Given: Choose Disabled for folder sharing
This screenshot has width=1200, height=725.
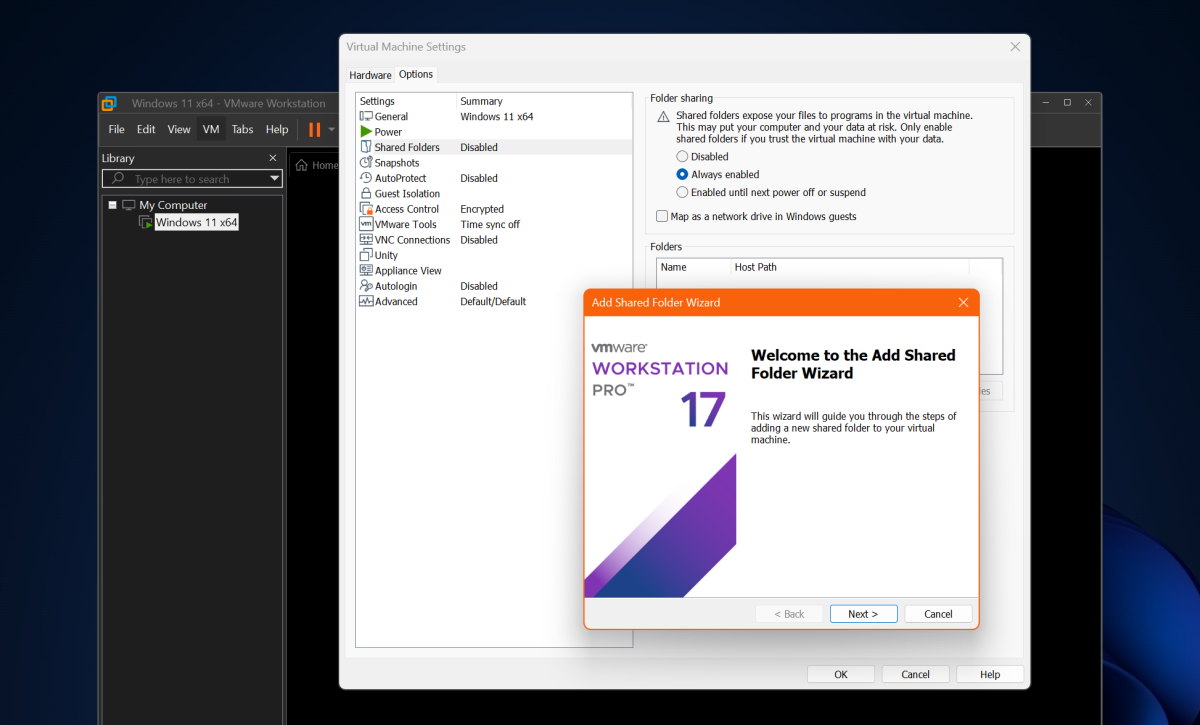Looking at the screenshot, I should coord(682,156).
